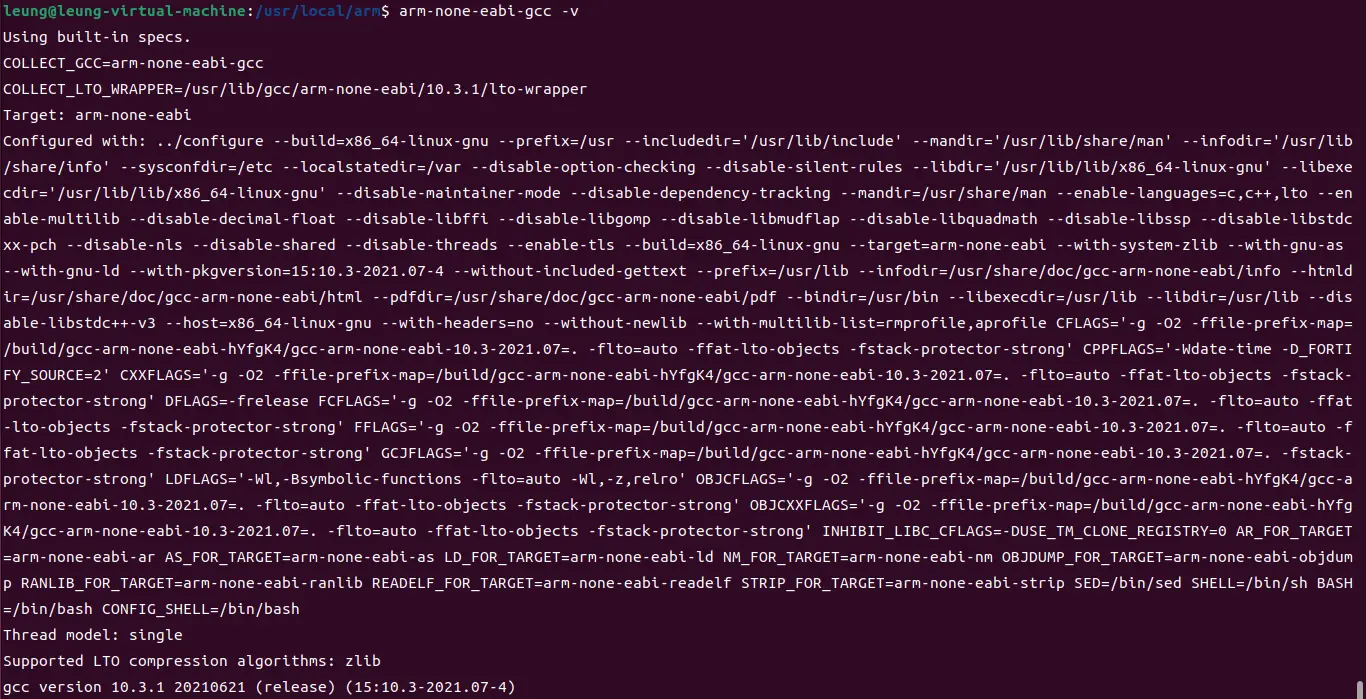Click the COLLECT_GCC=arm-none-eabi-gcc line
The width and height of the screenshot is (1366, 699).
(x=133, y=63)
